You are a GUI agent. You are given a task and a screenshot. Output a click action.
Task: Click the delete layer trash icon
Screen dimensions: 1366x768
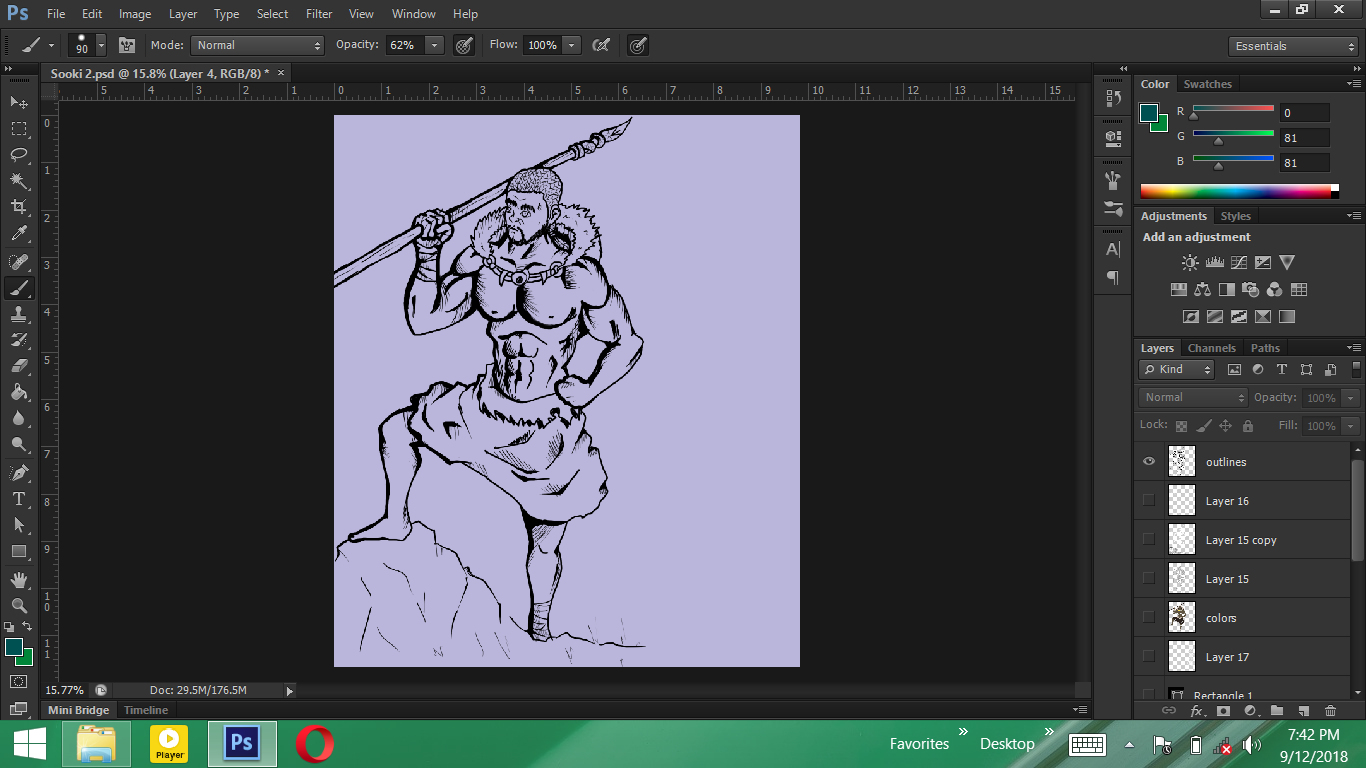(x=1330, y=711)
